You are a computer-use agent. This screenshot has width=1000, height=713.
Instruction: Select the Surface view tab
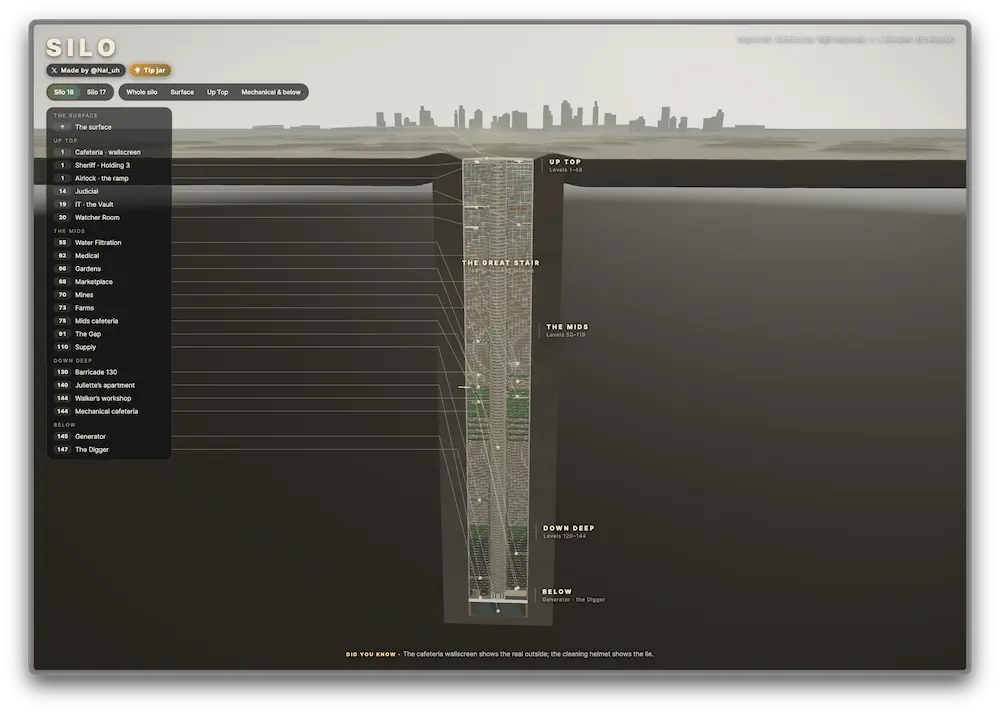click(182, 92)
